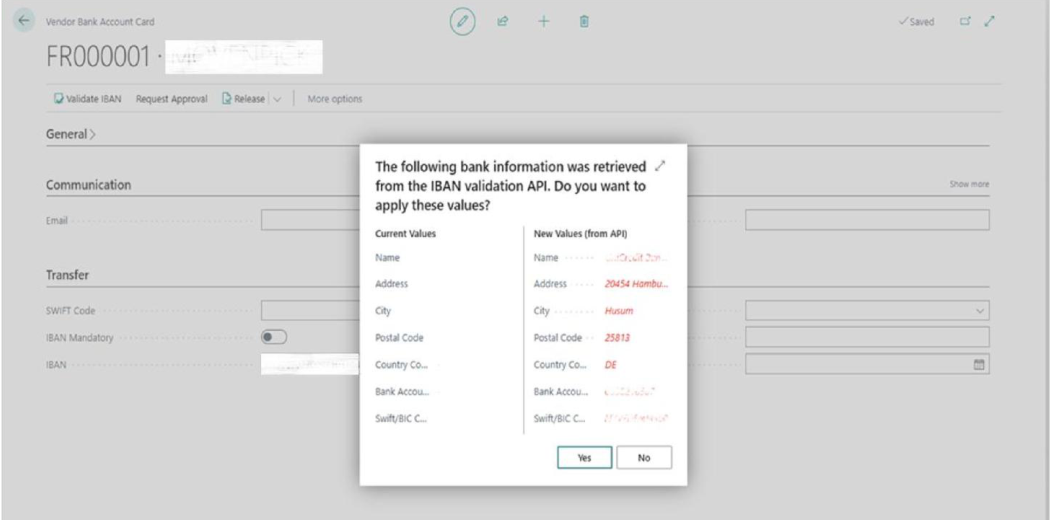This screenshot has width=1050, height=520.
Task: Create new record with plus icon
Action: pyautogui.click(x=543, y=21)
